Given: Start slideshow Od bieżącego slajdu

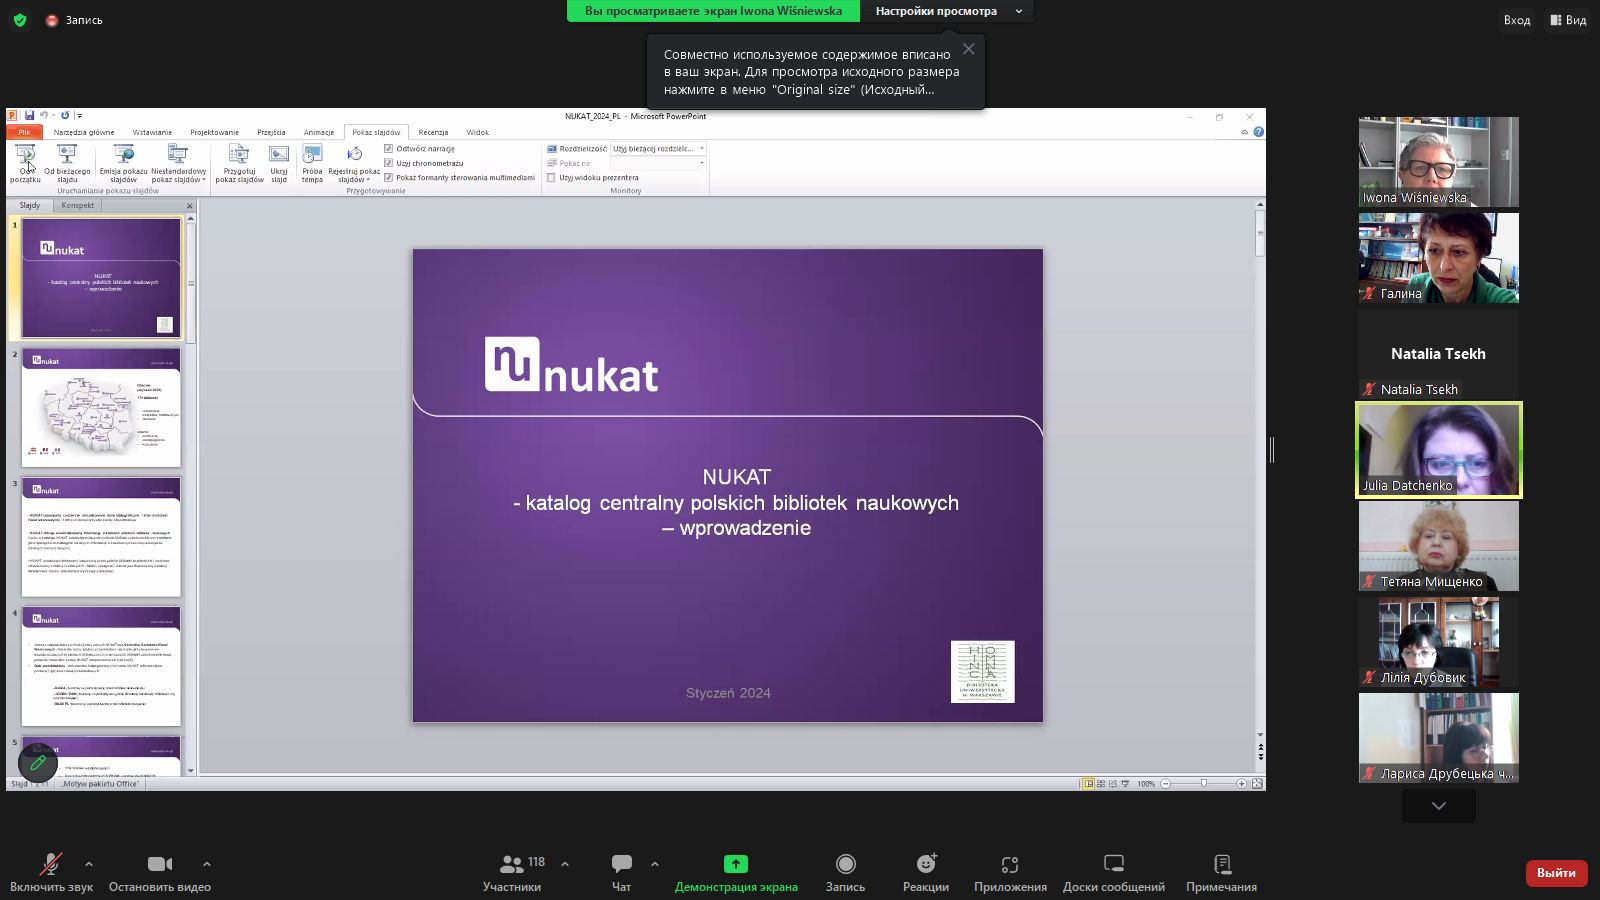Looking at the screenshot, I should pos(67,163).
